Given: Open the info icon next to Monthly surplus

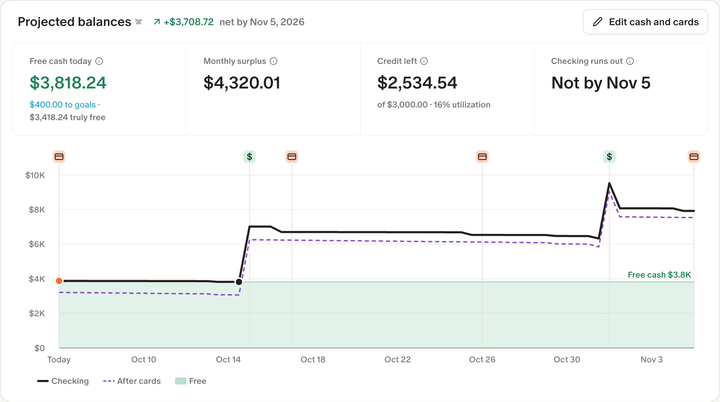Looking at the screenshot, I should tap(274, 61).
